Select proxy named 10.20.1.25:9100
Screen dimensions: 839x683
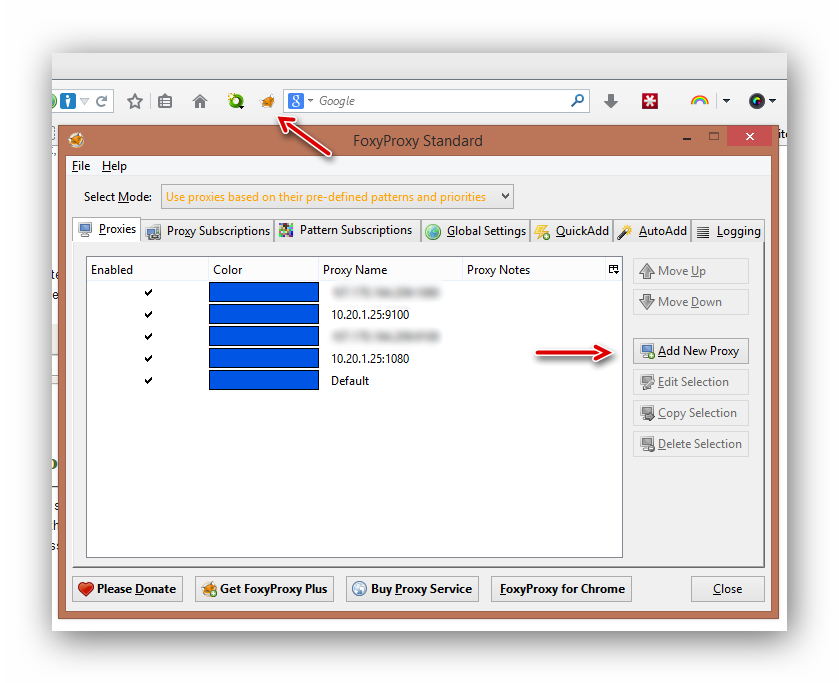coord(370,314)
